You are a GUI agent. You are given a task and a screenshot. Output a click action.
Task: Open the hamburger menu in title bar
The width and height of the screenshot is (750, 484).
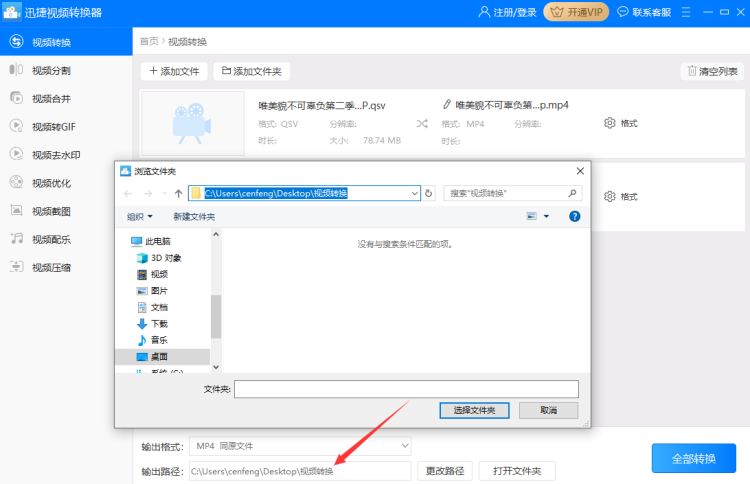coord(686,12)
